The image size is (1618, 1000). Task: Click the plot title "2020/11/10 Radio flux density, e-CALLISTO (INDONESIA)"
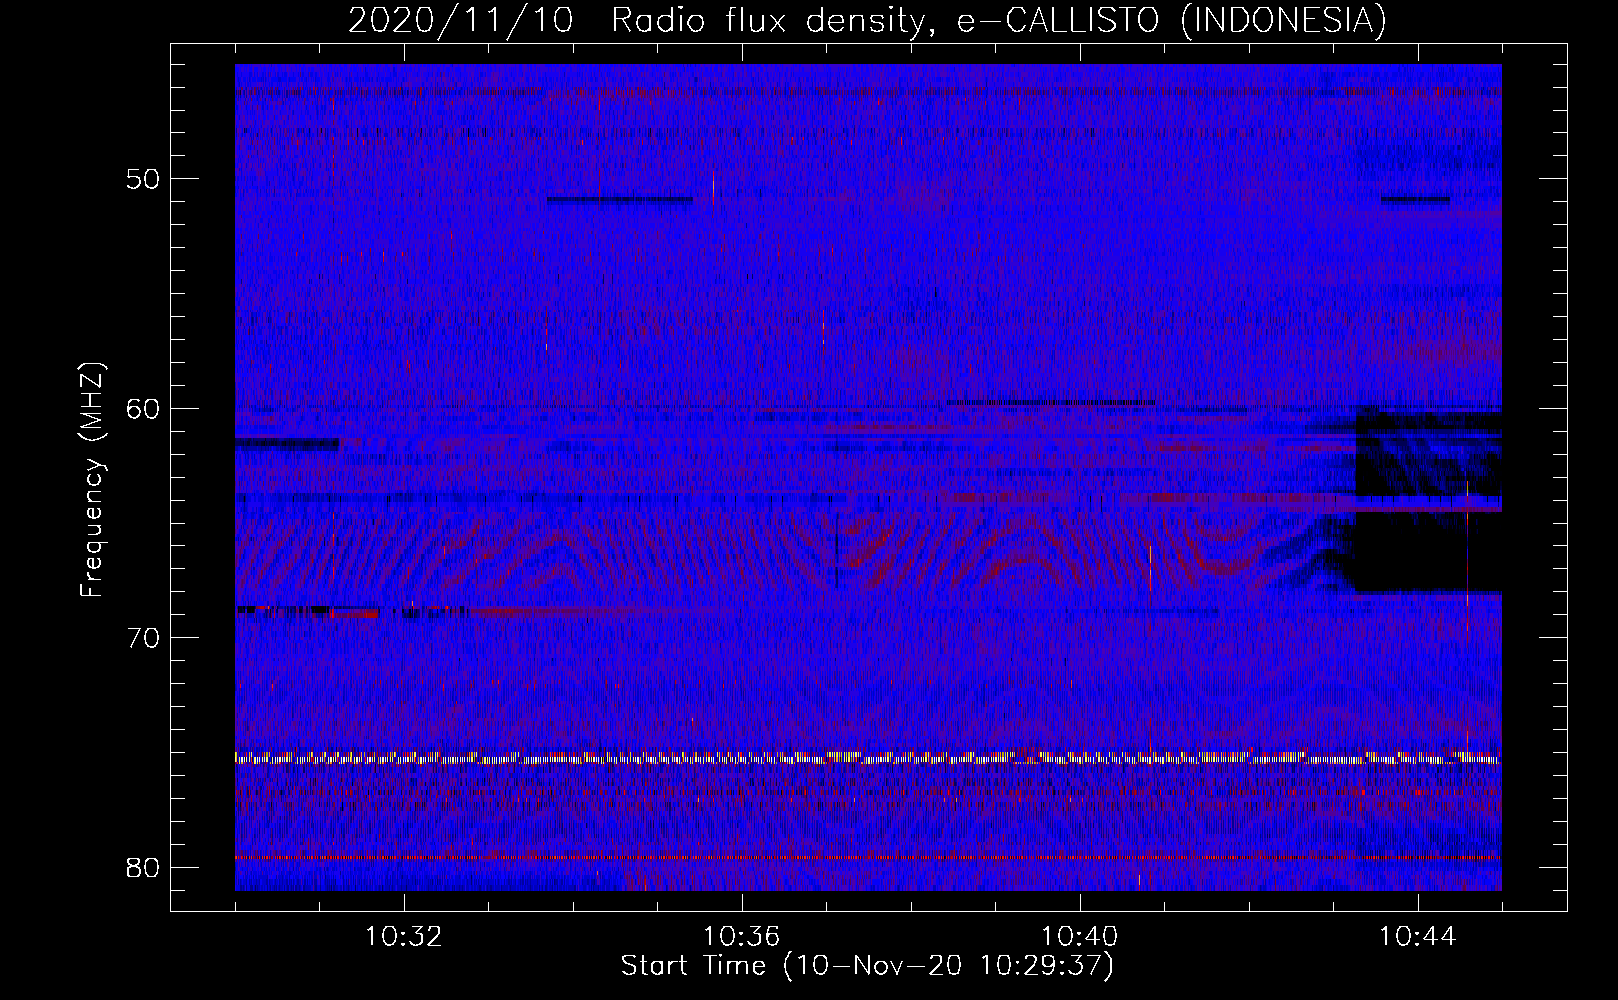tap(867, 21)
